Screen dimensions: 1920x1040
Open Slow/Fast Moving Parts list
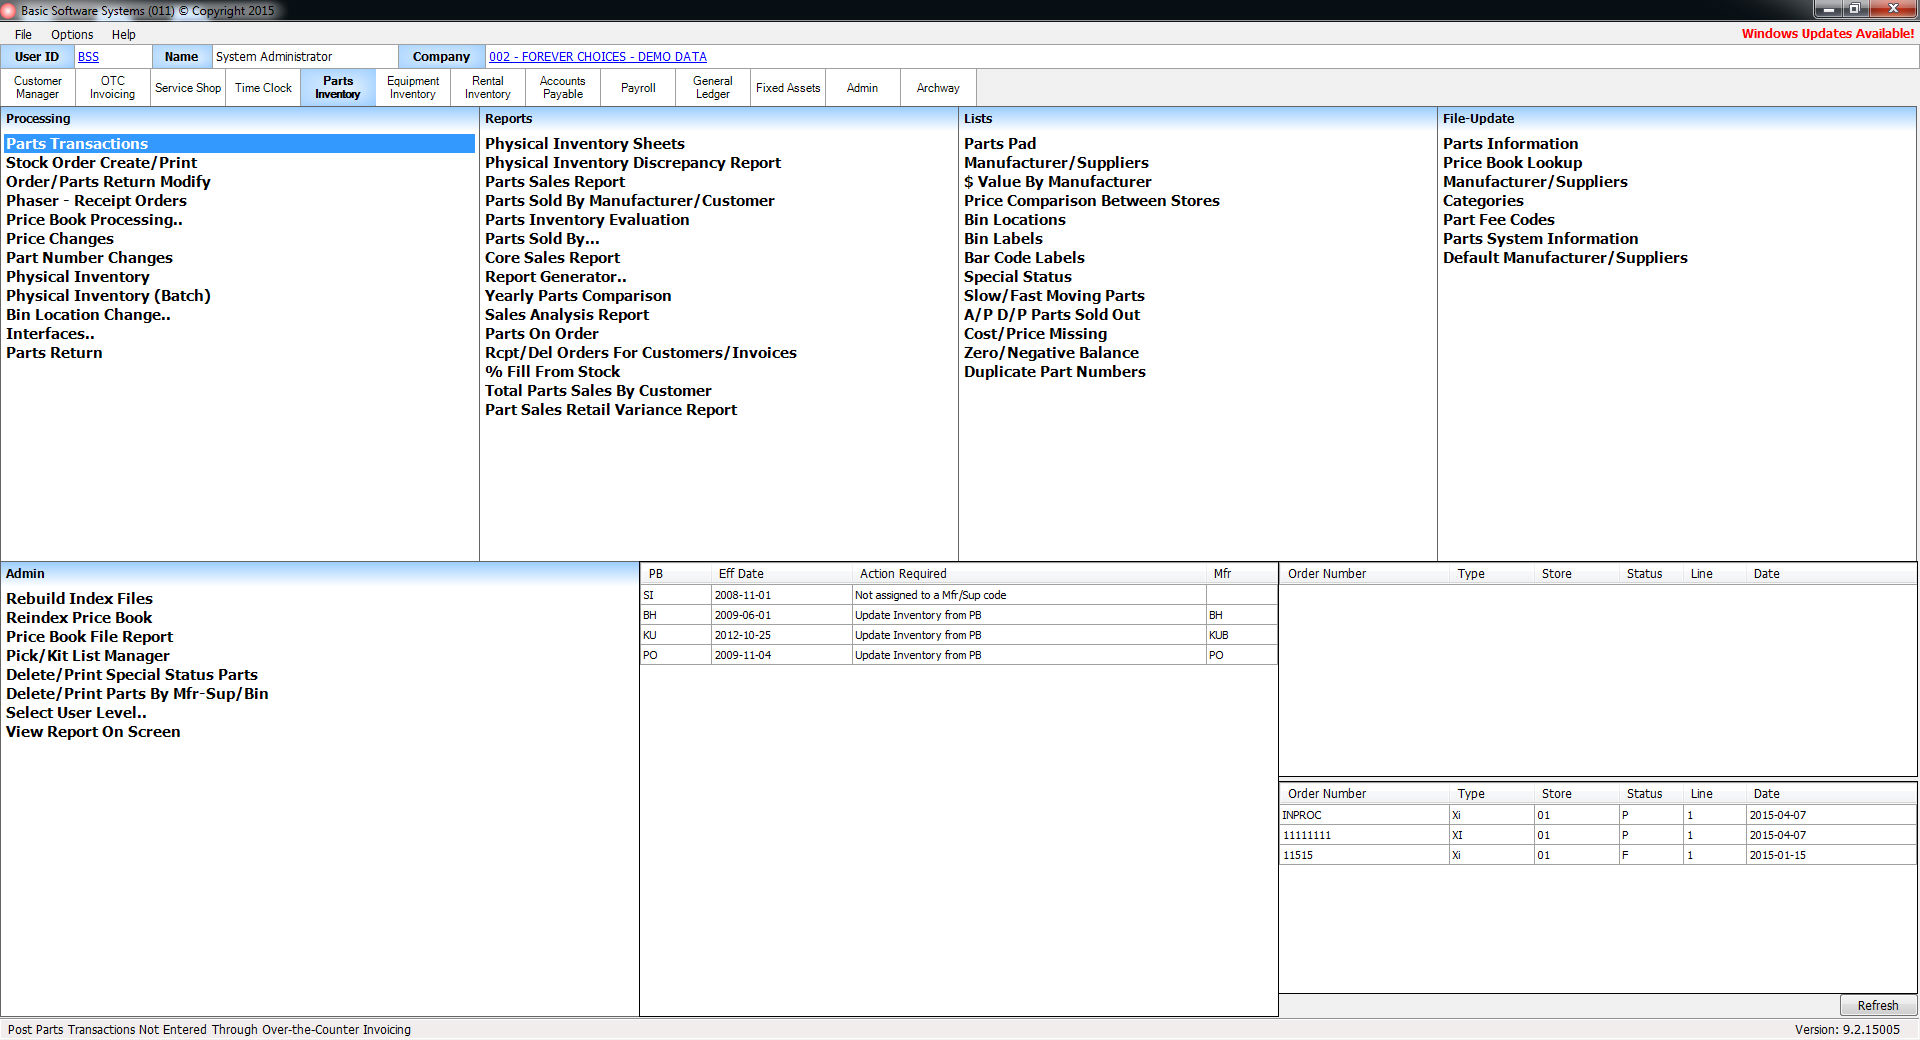[1054, 296]
